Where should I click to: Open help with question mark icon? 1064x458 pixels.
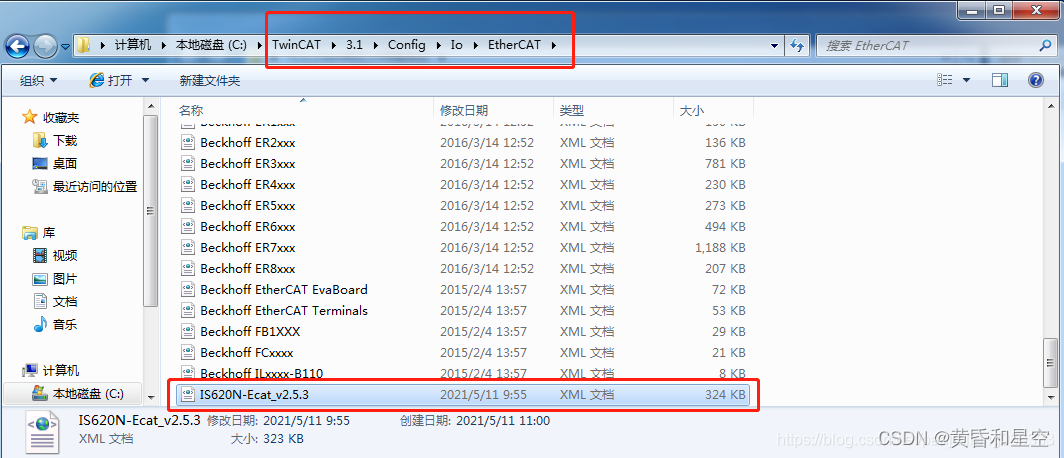coord(1036,80)
